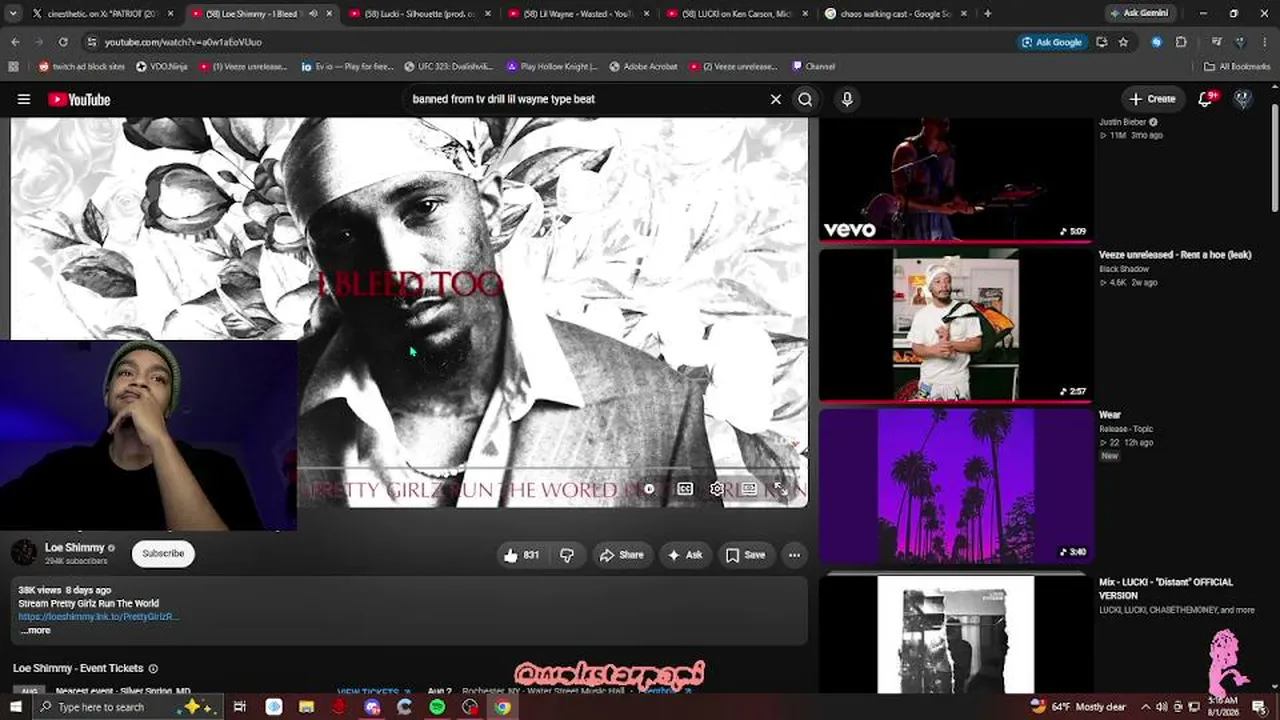1280x720 pixels.
Task: Dislike the Loe Shimmy video
Action: click(x=567, y=555)
